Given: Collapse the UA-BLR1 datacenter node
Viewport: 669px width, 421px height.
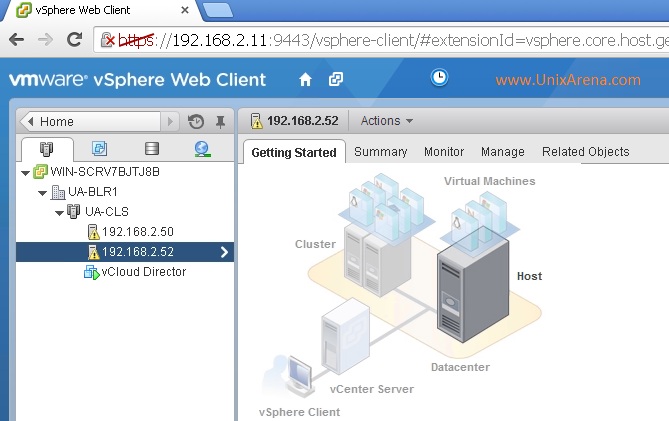Looking at the screenshot, I should tap(42, 193).
